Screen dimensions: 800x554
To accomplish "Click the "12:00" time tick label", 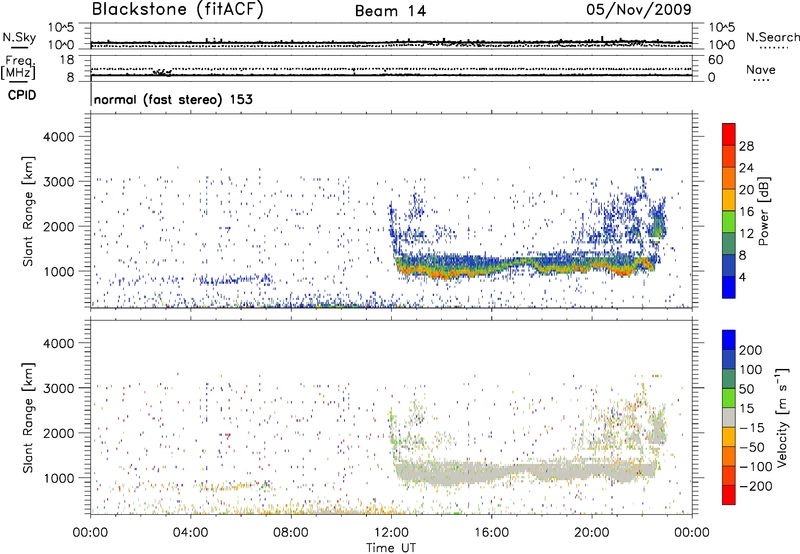I will (391, 533).
